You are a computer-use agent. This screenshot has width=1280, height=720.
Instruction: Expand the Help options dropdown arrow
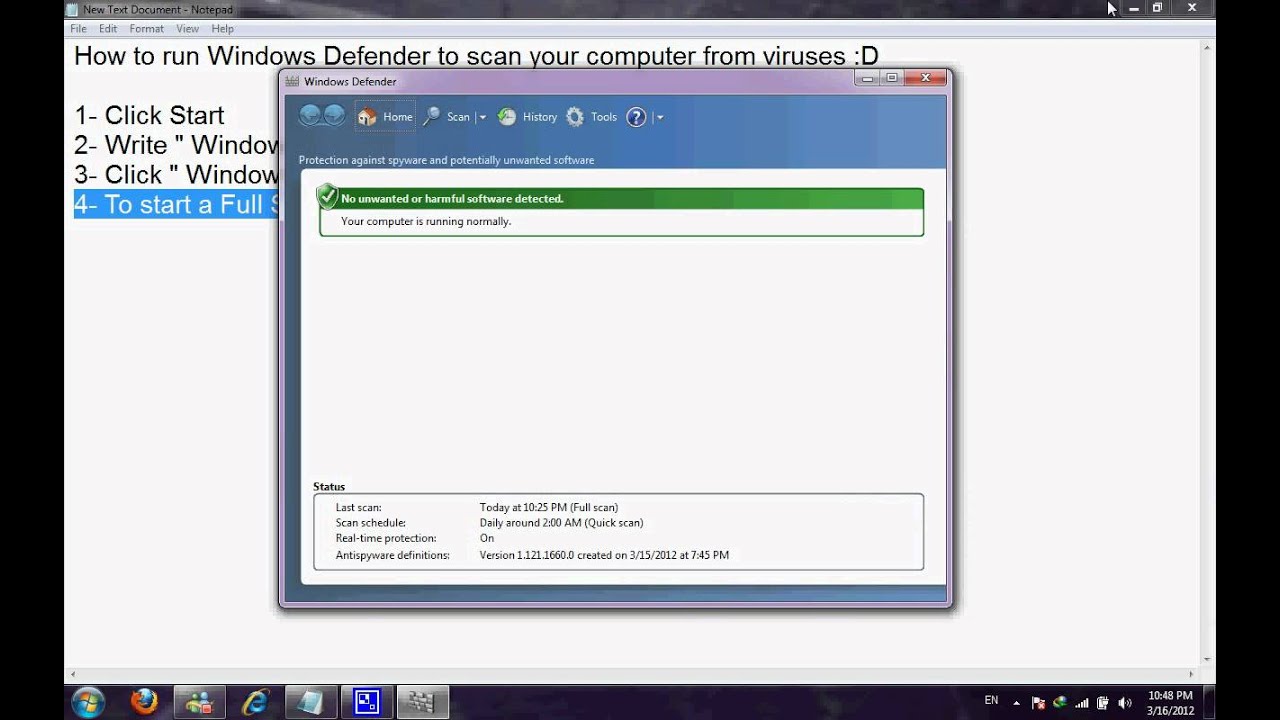coord(659,117)
